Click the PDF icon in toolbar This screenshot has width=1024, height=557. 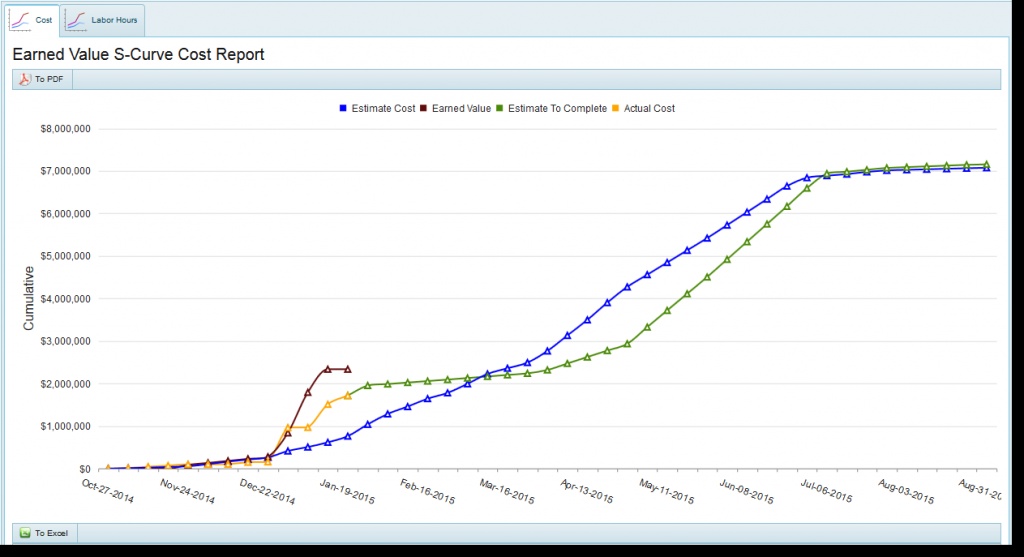tap(25, 79)
